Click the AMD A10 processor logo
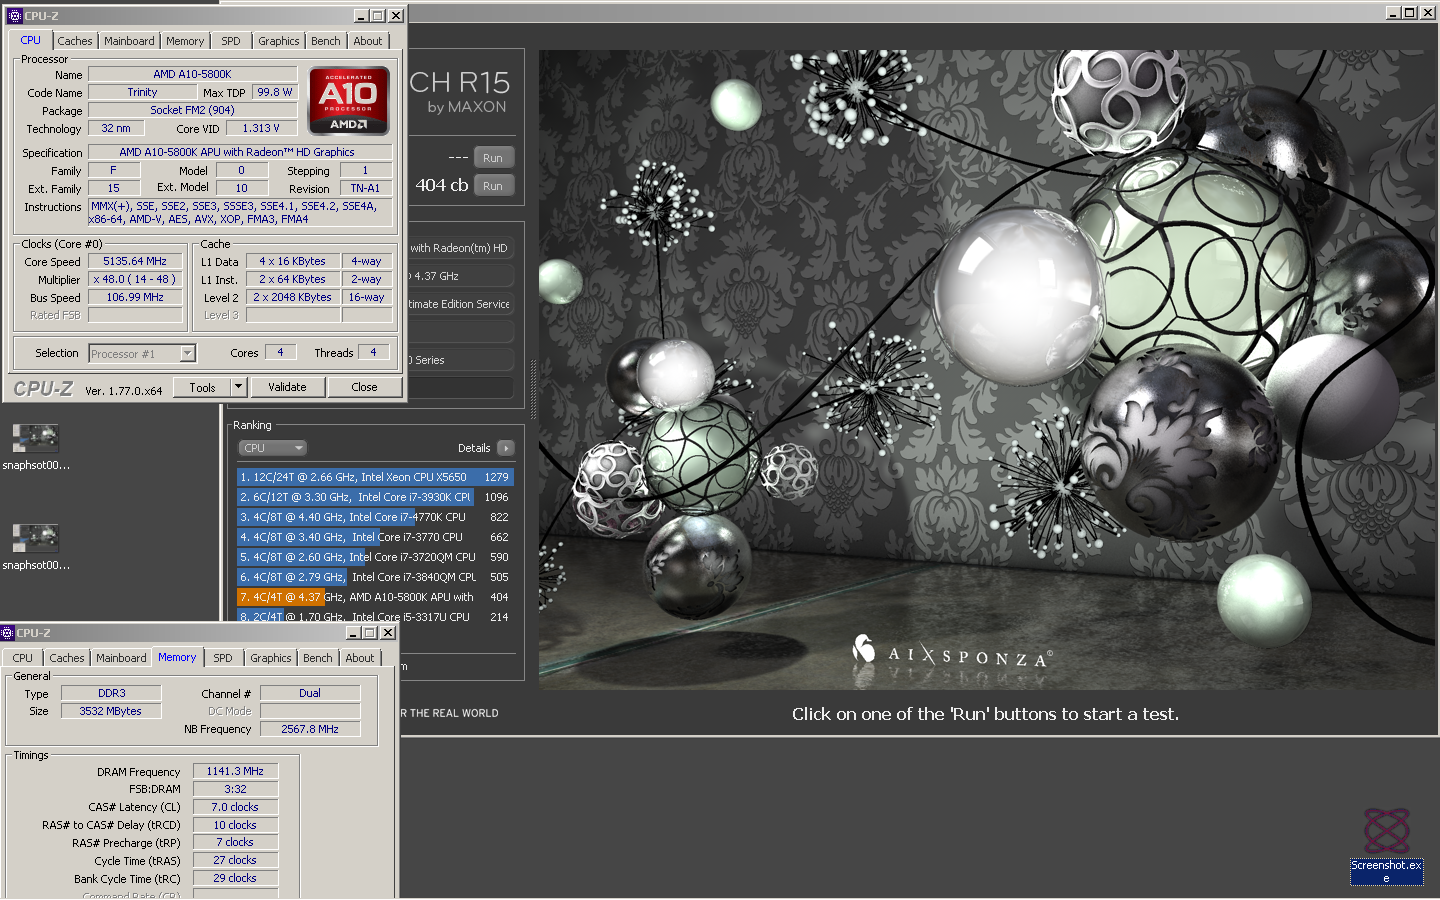Viewport: 1440px width, 900px height. [x=348, y=100]
